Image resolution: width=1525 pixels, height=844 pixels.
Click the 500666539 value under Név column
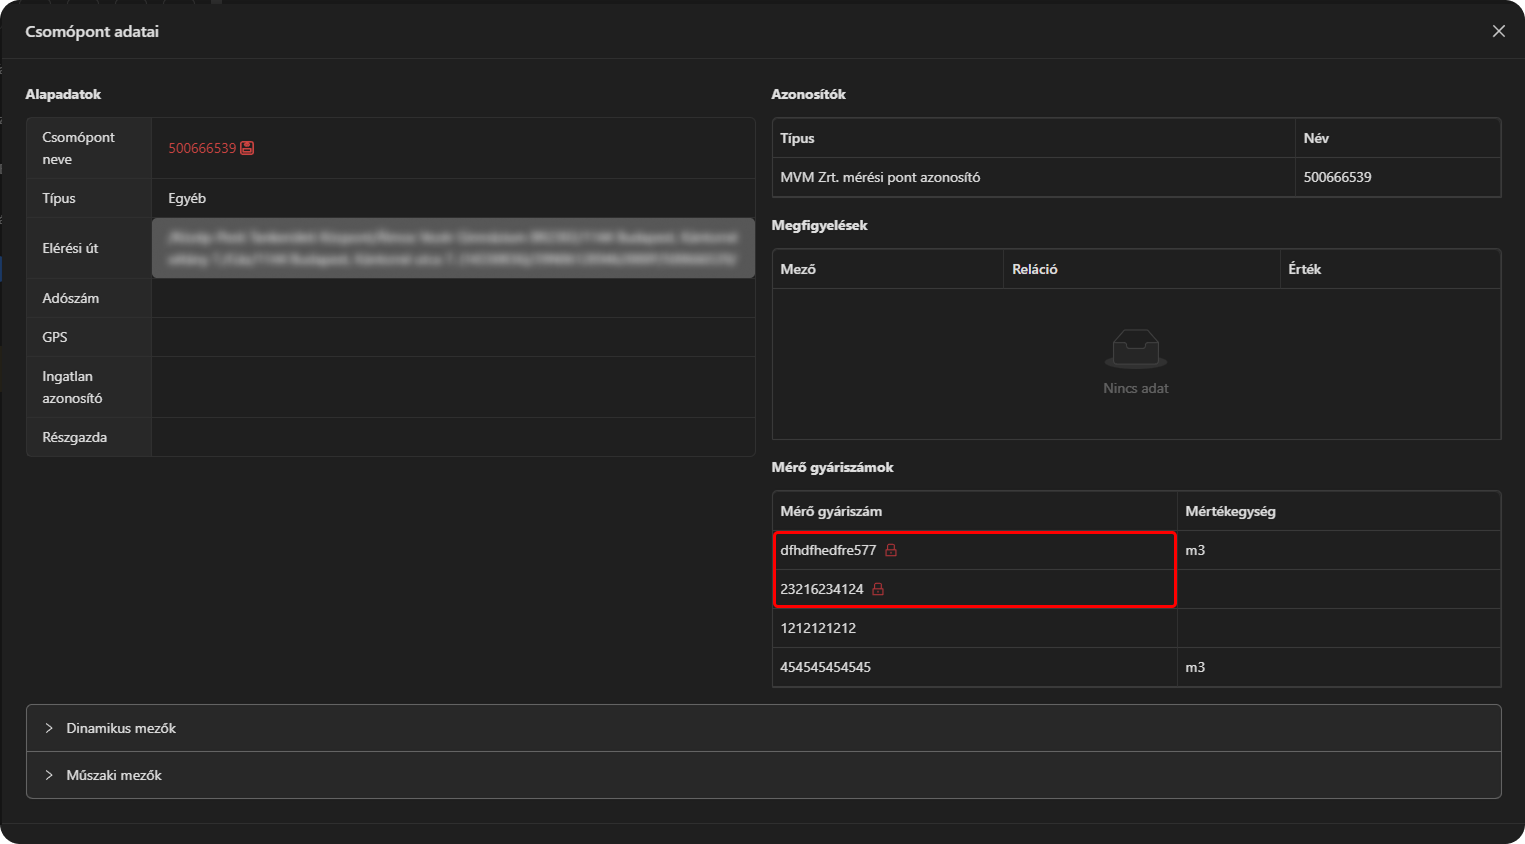coord(1337,177)
